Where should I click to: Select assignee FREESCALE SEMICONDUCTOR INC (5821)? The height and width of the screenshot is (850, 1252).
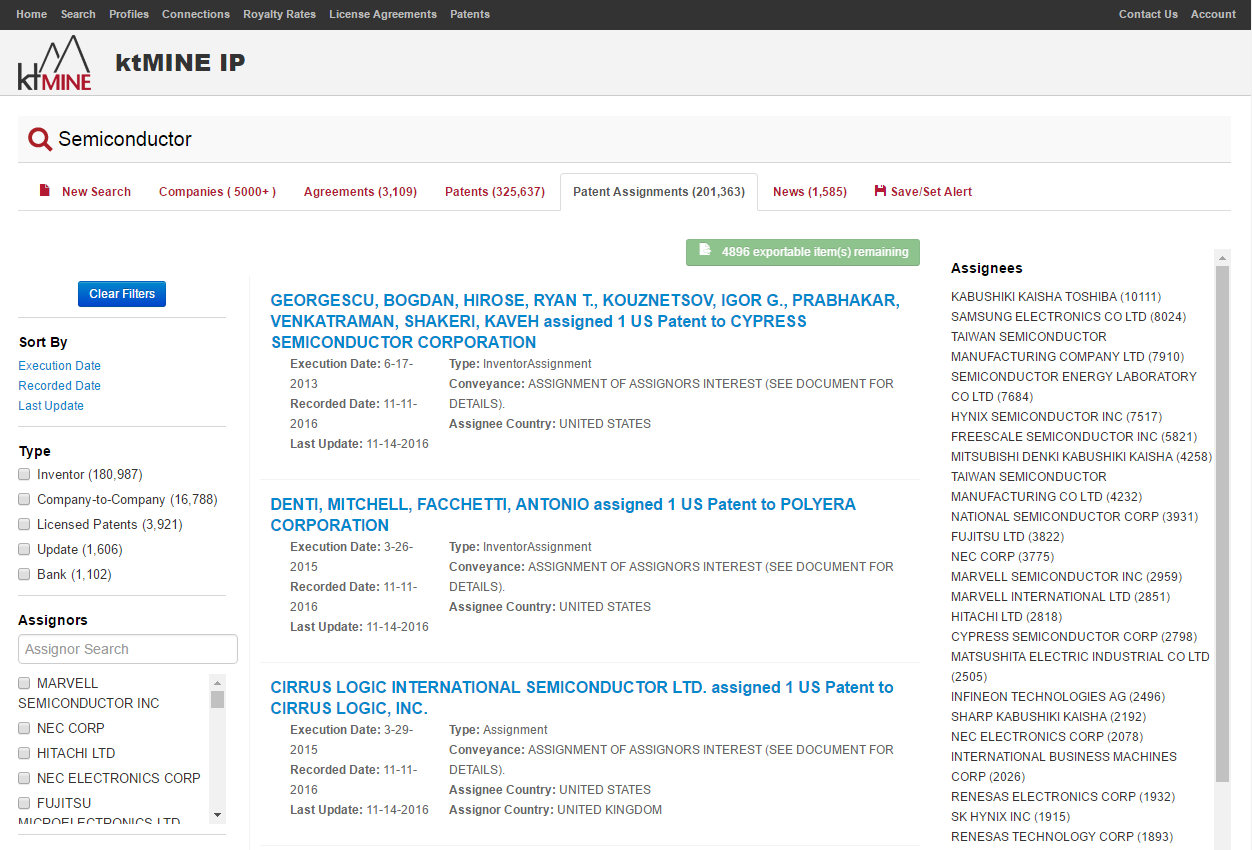click(1074, 437)
